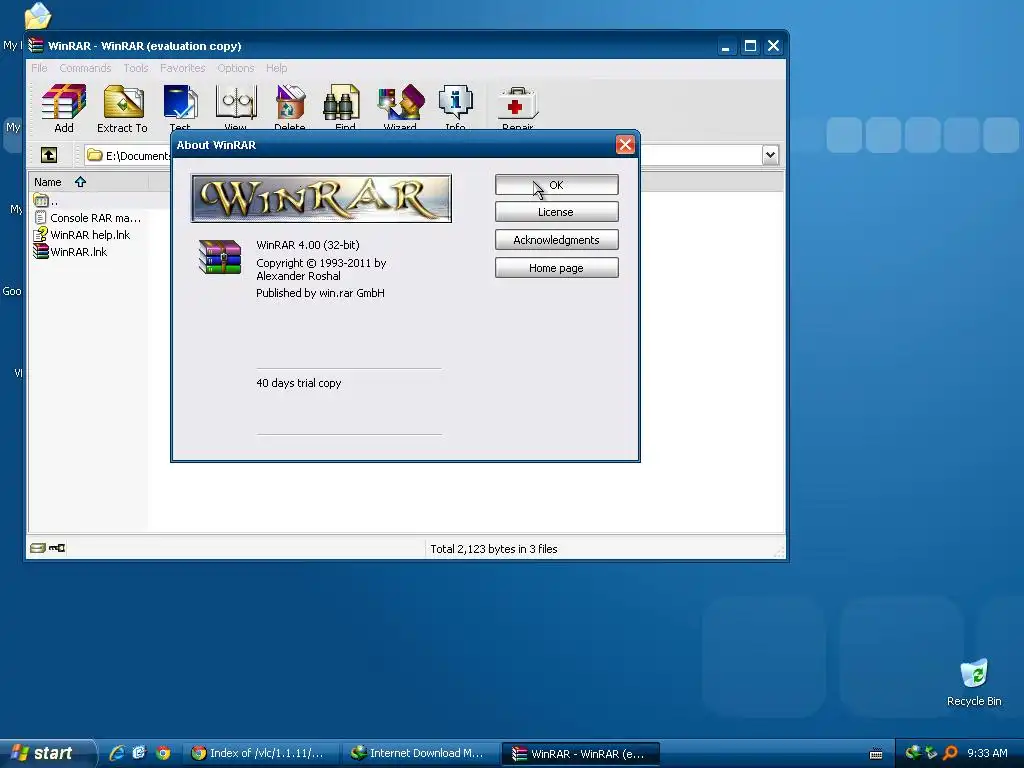Click the second system tray icon
The image size is (1024, 768).
pyautogui.click(x=931, y=753)
